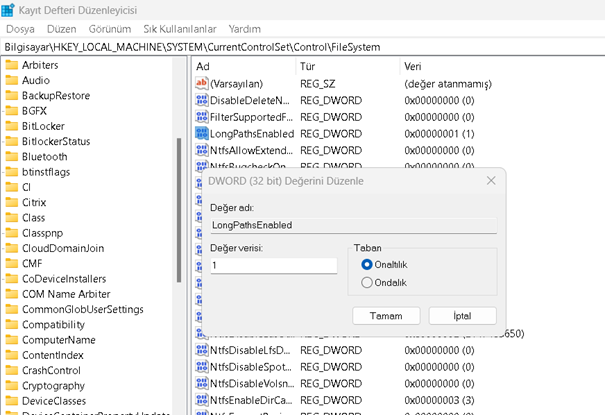Cancel the dialog with İptal button
This screenshot has height=415, width=605.
[462, 315]
